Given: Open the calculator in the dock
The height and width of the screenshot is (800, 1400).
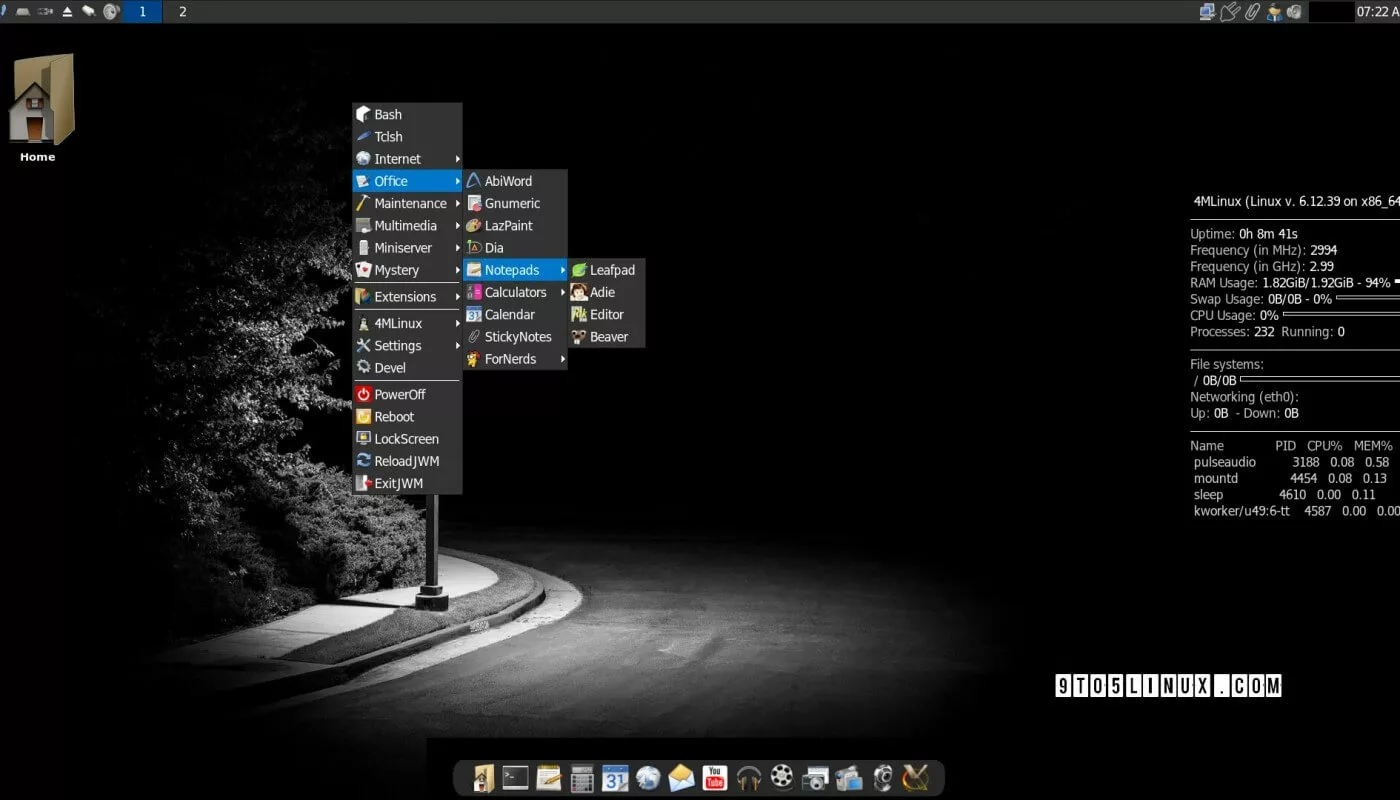Looking at the screenshot, I should pyautogui.click(x=581, y=777).
